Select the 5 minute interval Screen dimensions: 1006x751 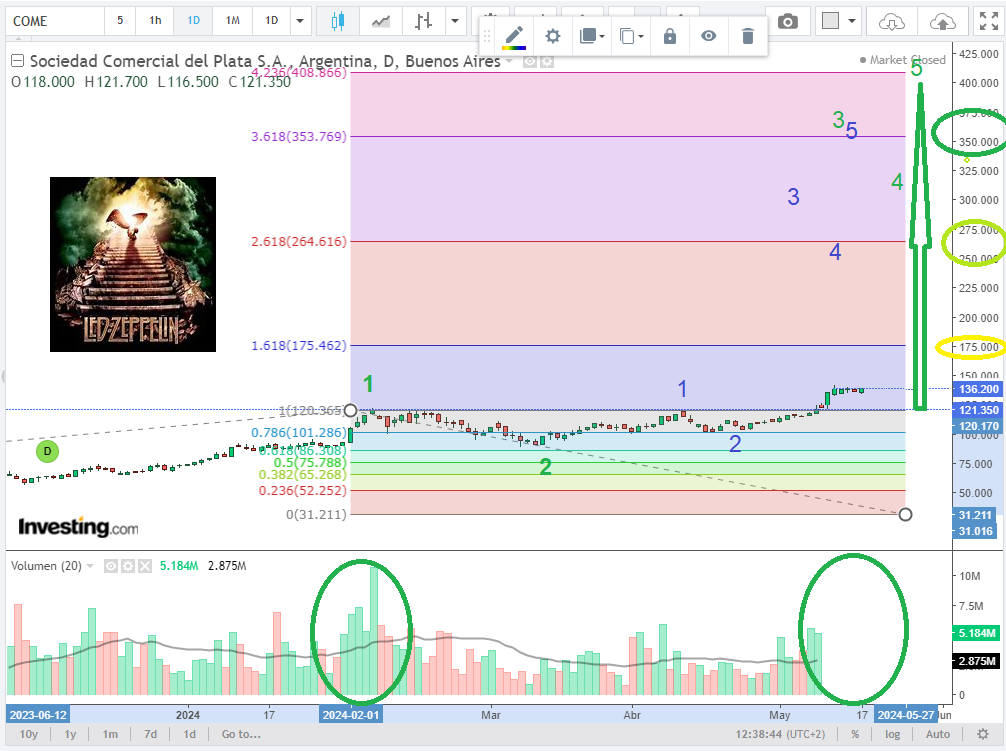tap(120, 21)
